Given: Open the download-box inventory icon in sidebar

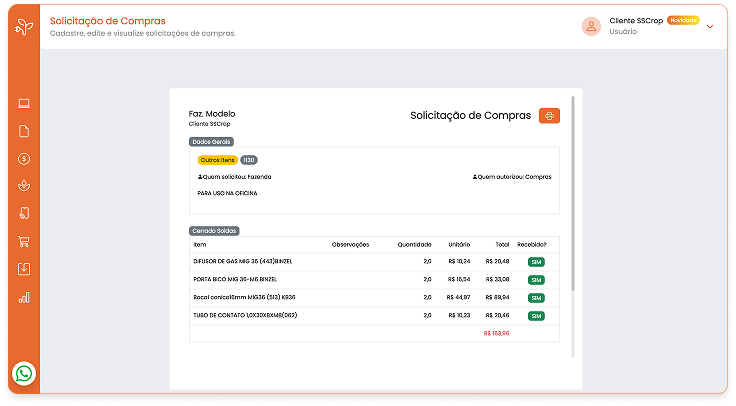Looking at the screenshot, I should point(24,269).
